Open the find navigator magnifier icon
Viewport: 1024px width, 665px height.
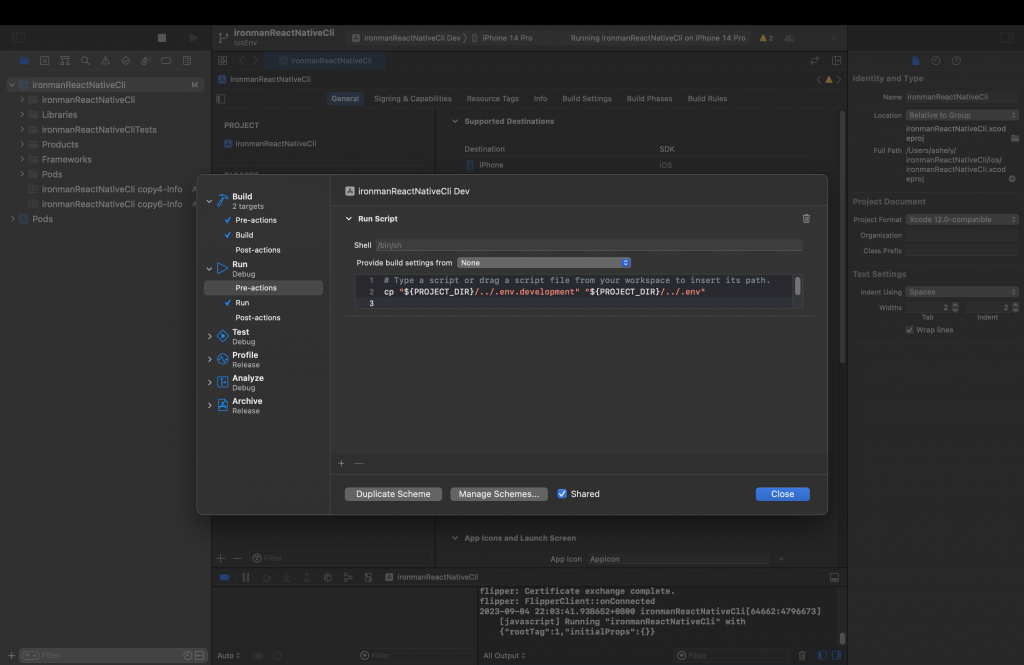point(85,61)
